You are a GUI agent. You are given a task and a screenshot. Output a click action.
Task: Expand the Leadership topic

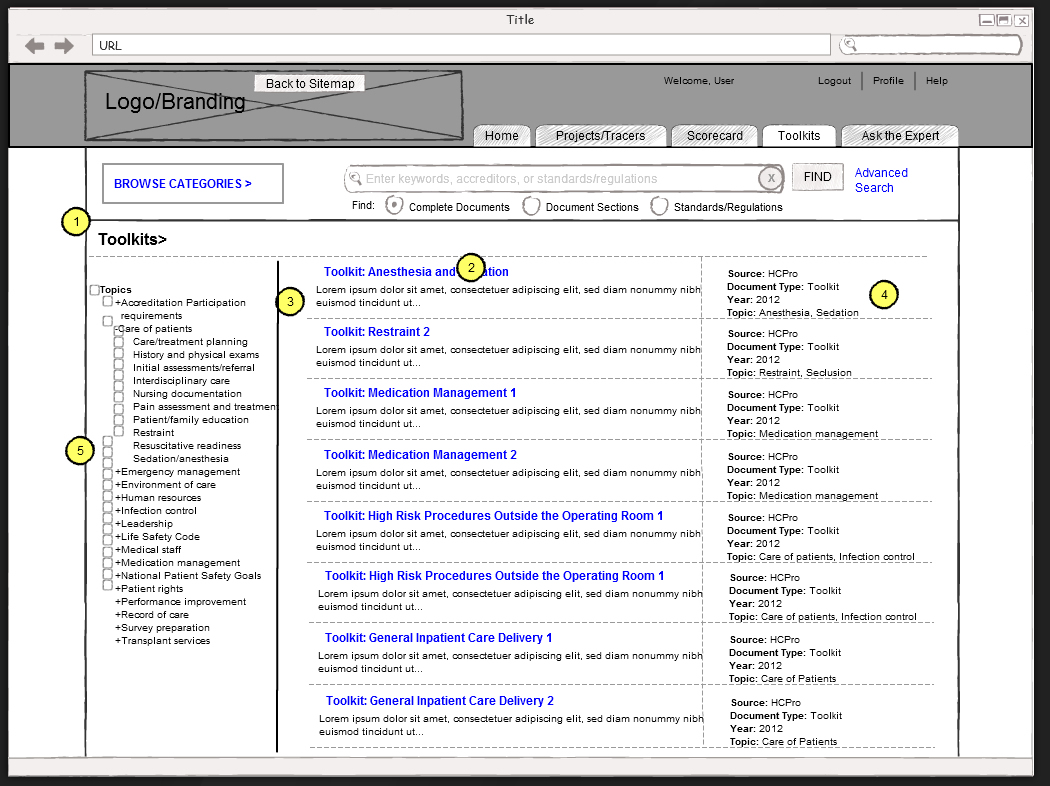(x=118, y=524)
